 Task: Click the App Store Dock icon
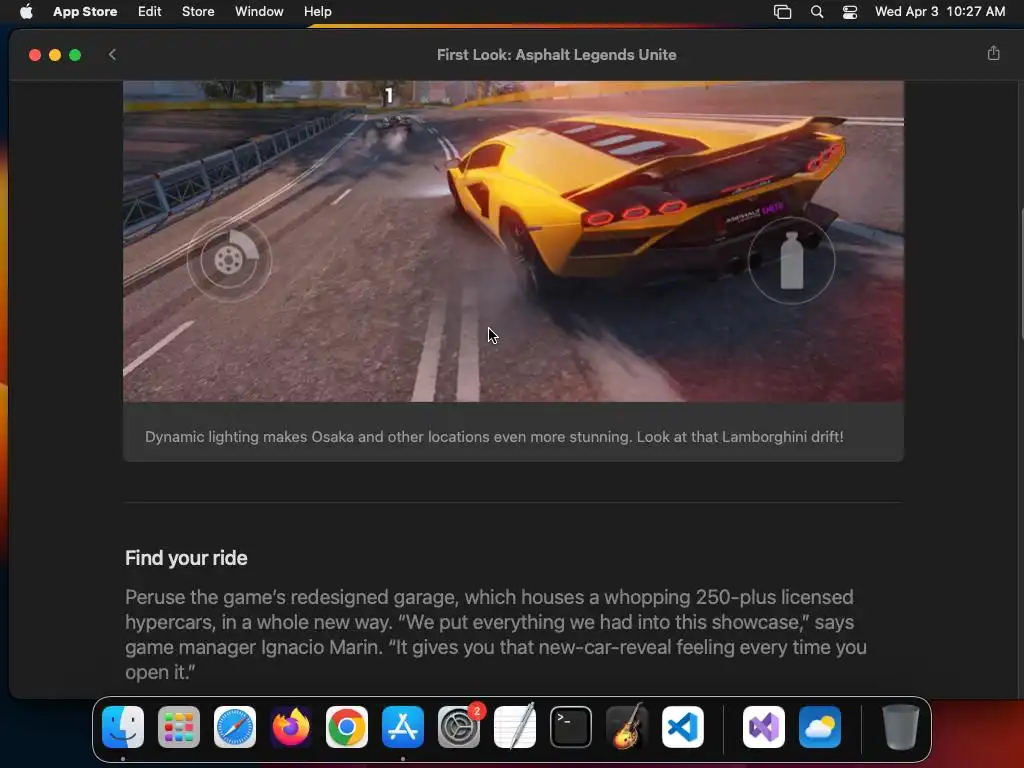tap(403, 727)
